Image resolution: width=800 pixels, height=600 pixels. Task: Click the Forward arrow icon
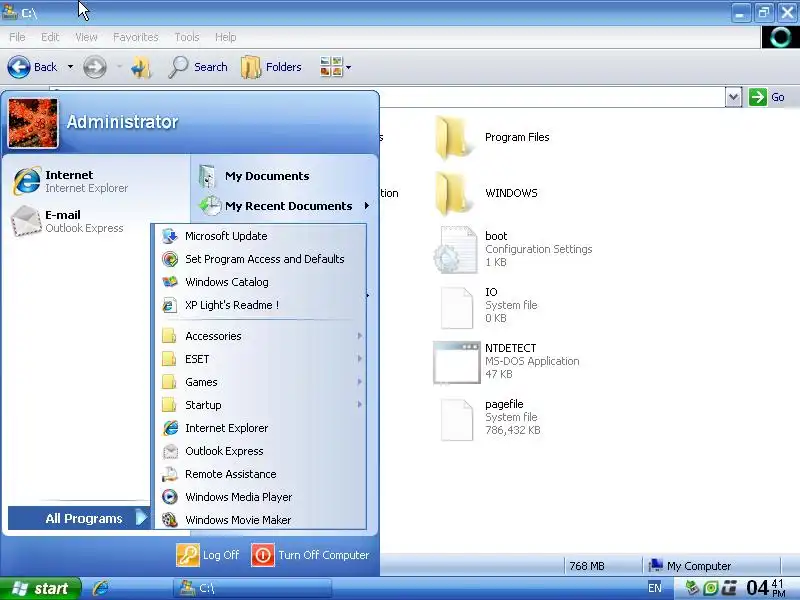tap(95, 67)
